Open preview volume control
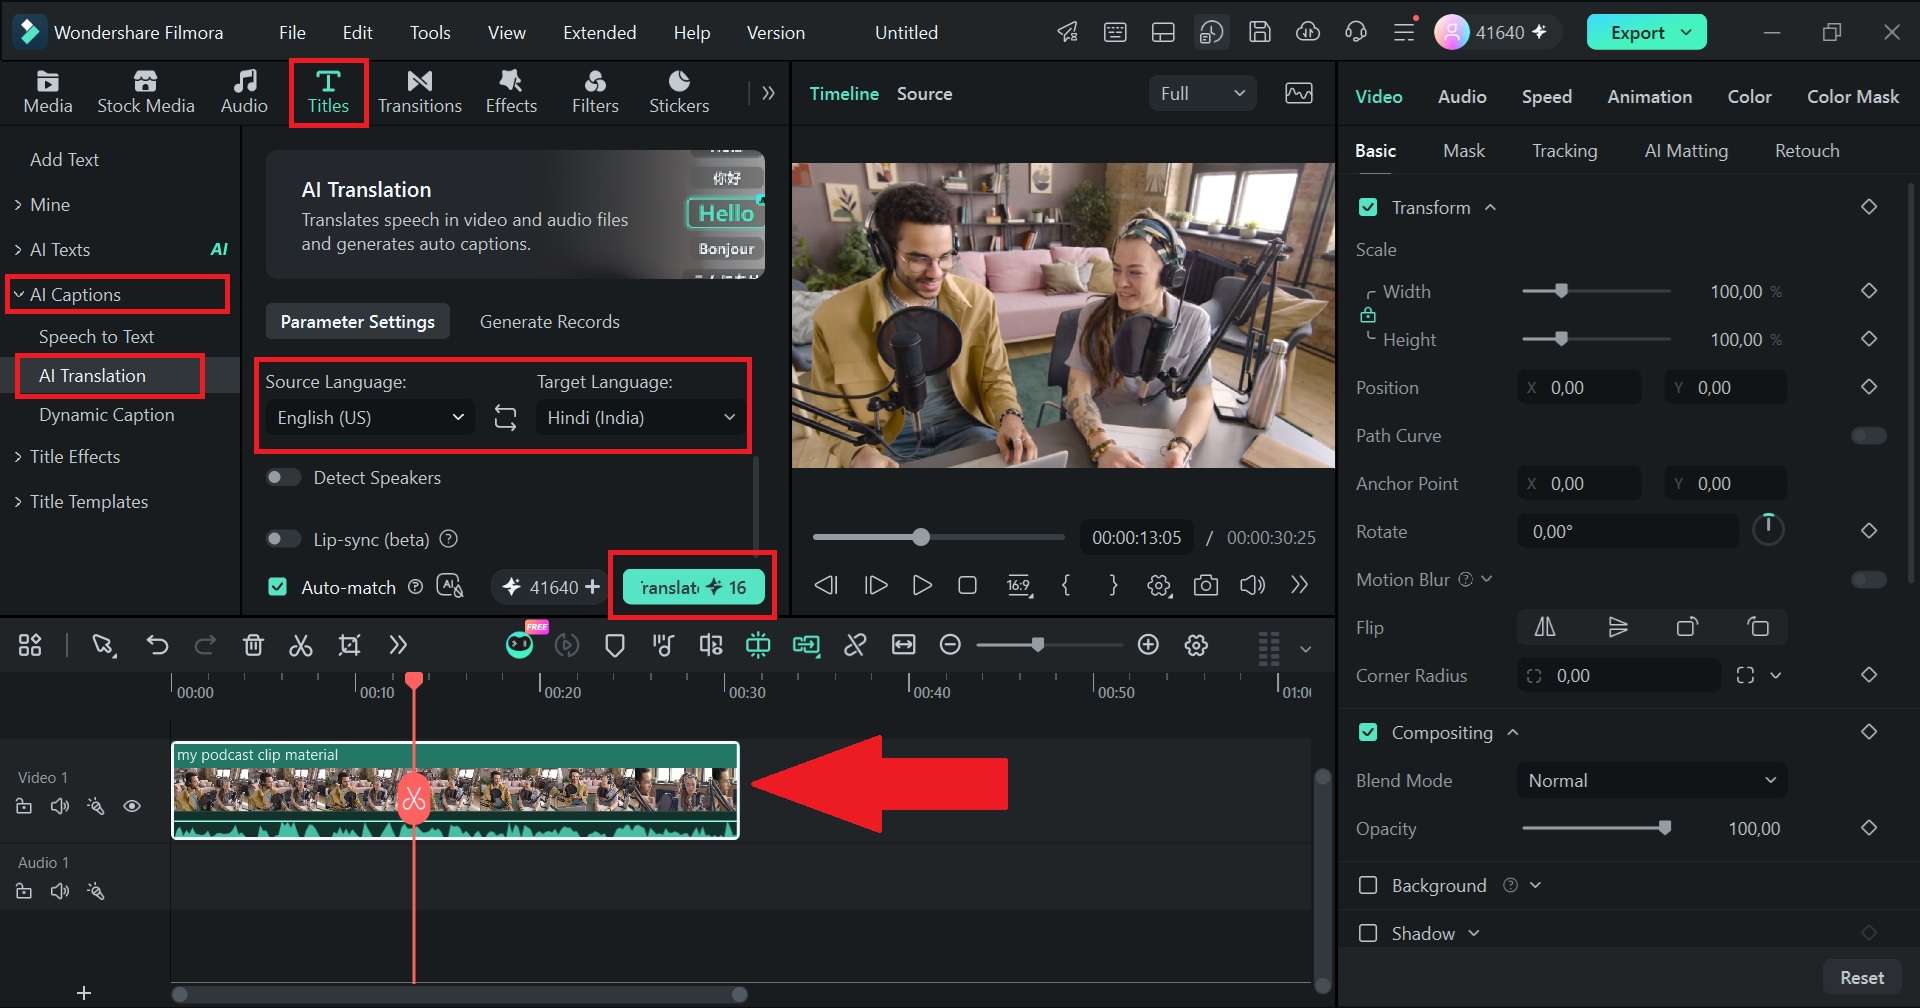Image resolution: width=1920 pixels, height=1008 pixels. 1252,585
